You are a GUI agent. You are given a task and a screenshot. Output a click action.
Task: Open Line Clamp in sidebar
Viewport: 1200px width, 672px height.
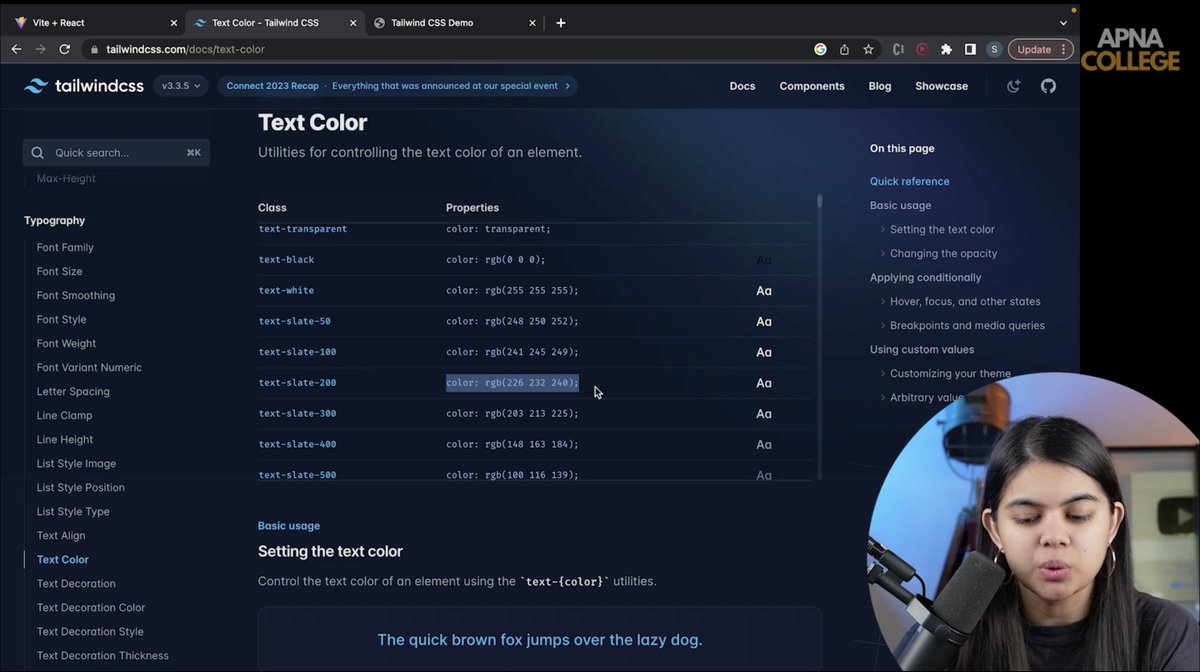click(64, 415)
